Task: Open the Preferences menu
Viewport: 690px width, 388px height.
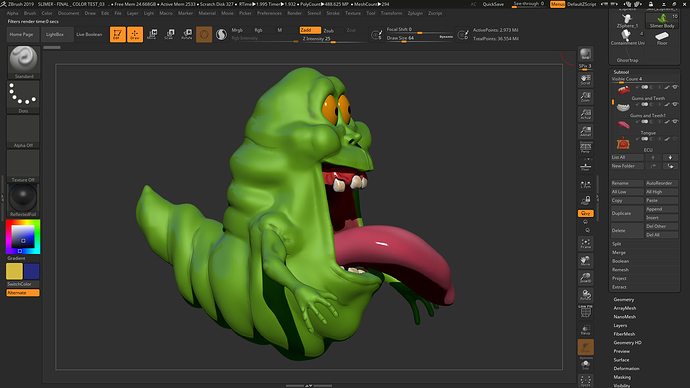Action: 269,13
